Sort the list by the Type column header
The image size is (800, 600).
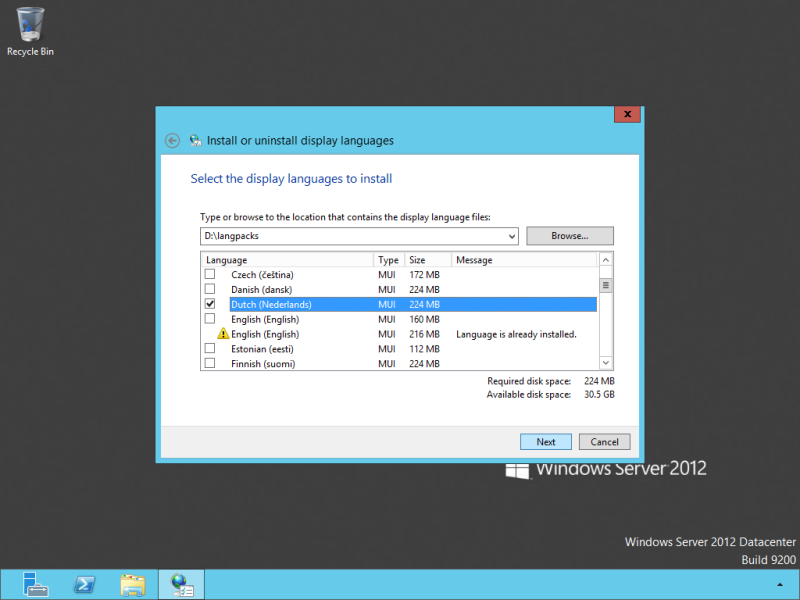coord(389,260)
